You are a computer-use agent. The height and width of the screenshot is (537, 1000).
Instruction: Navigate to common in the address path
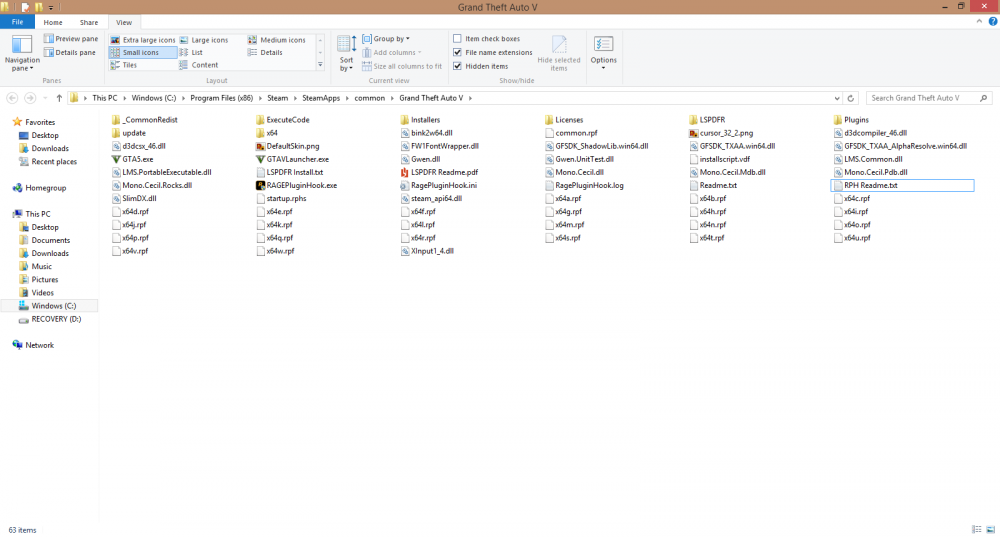369,98
